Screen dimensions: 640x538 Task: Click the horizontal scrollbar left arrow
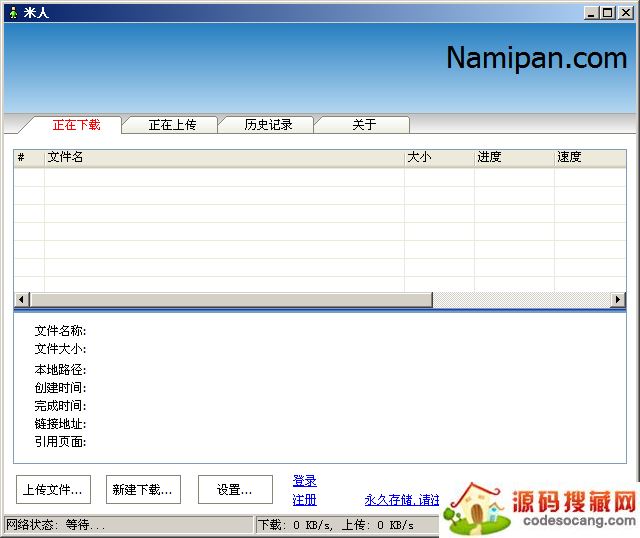point(21,300)
